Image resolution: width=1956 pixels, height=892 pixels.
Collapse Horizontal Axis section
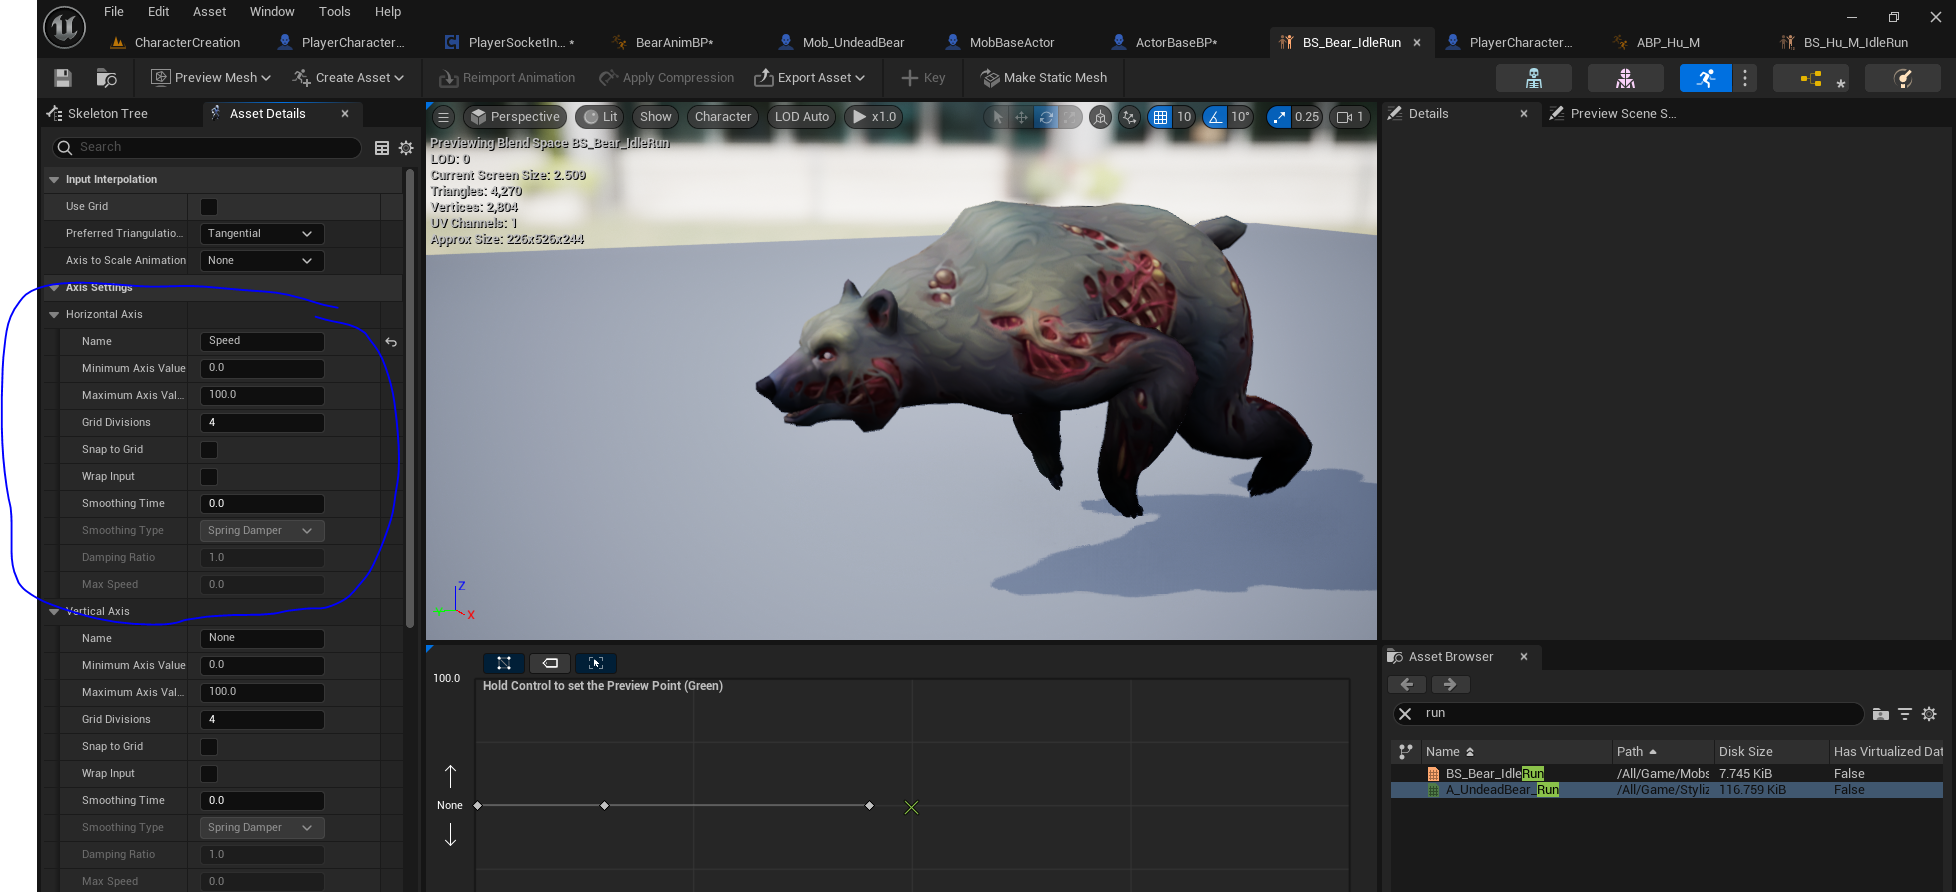coord(54,315)
